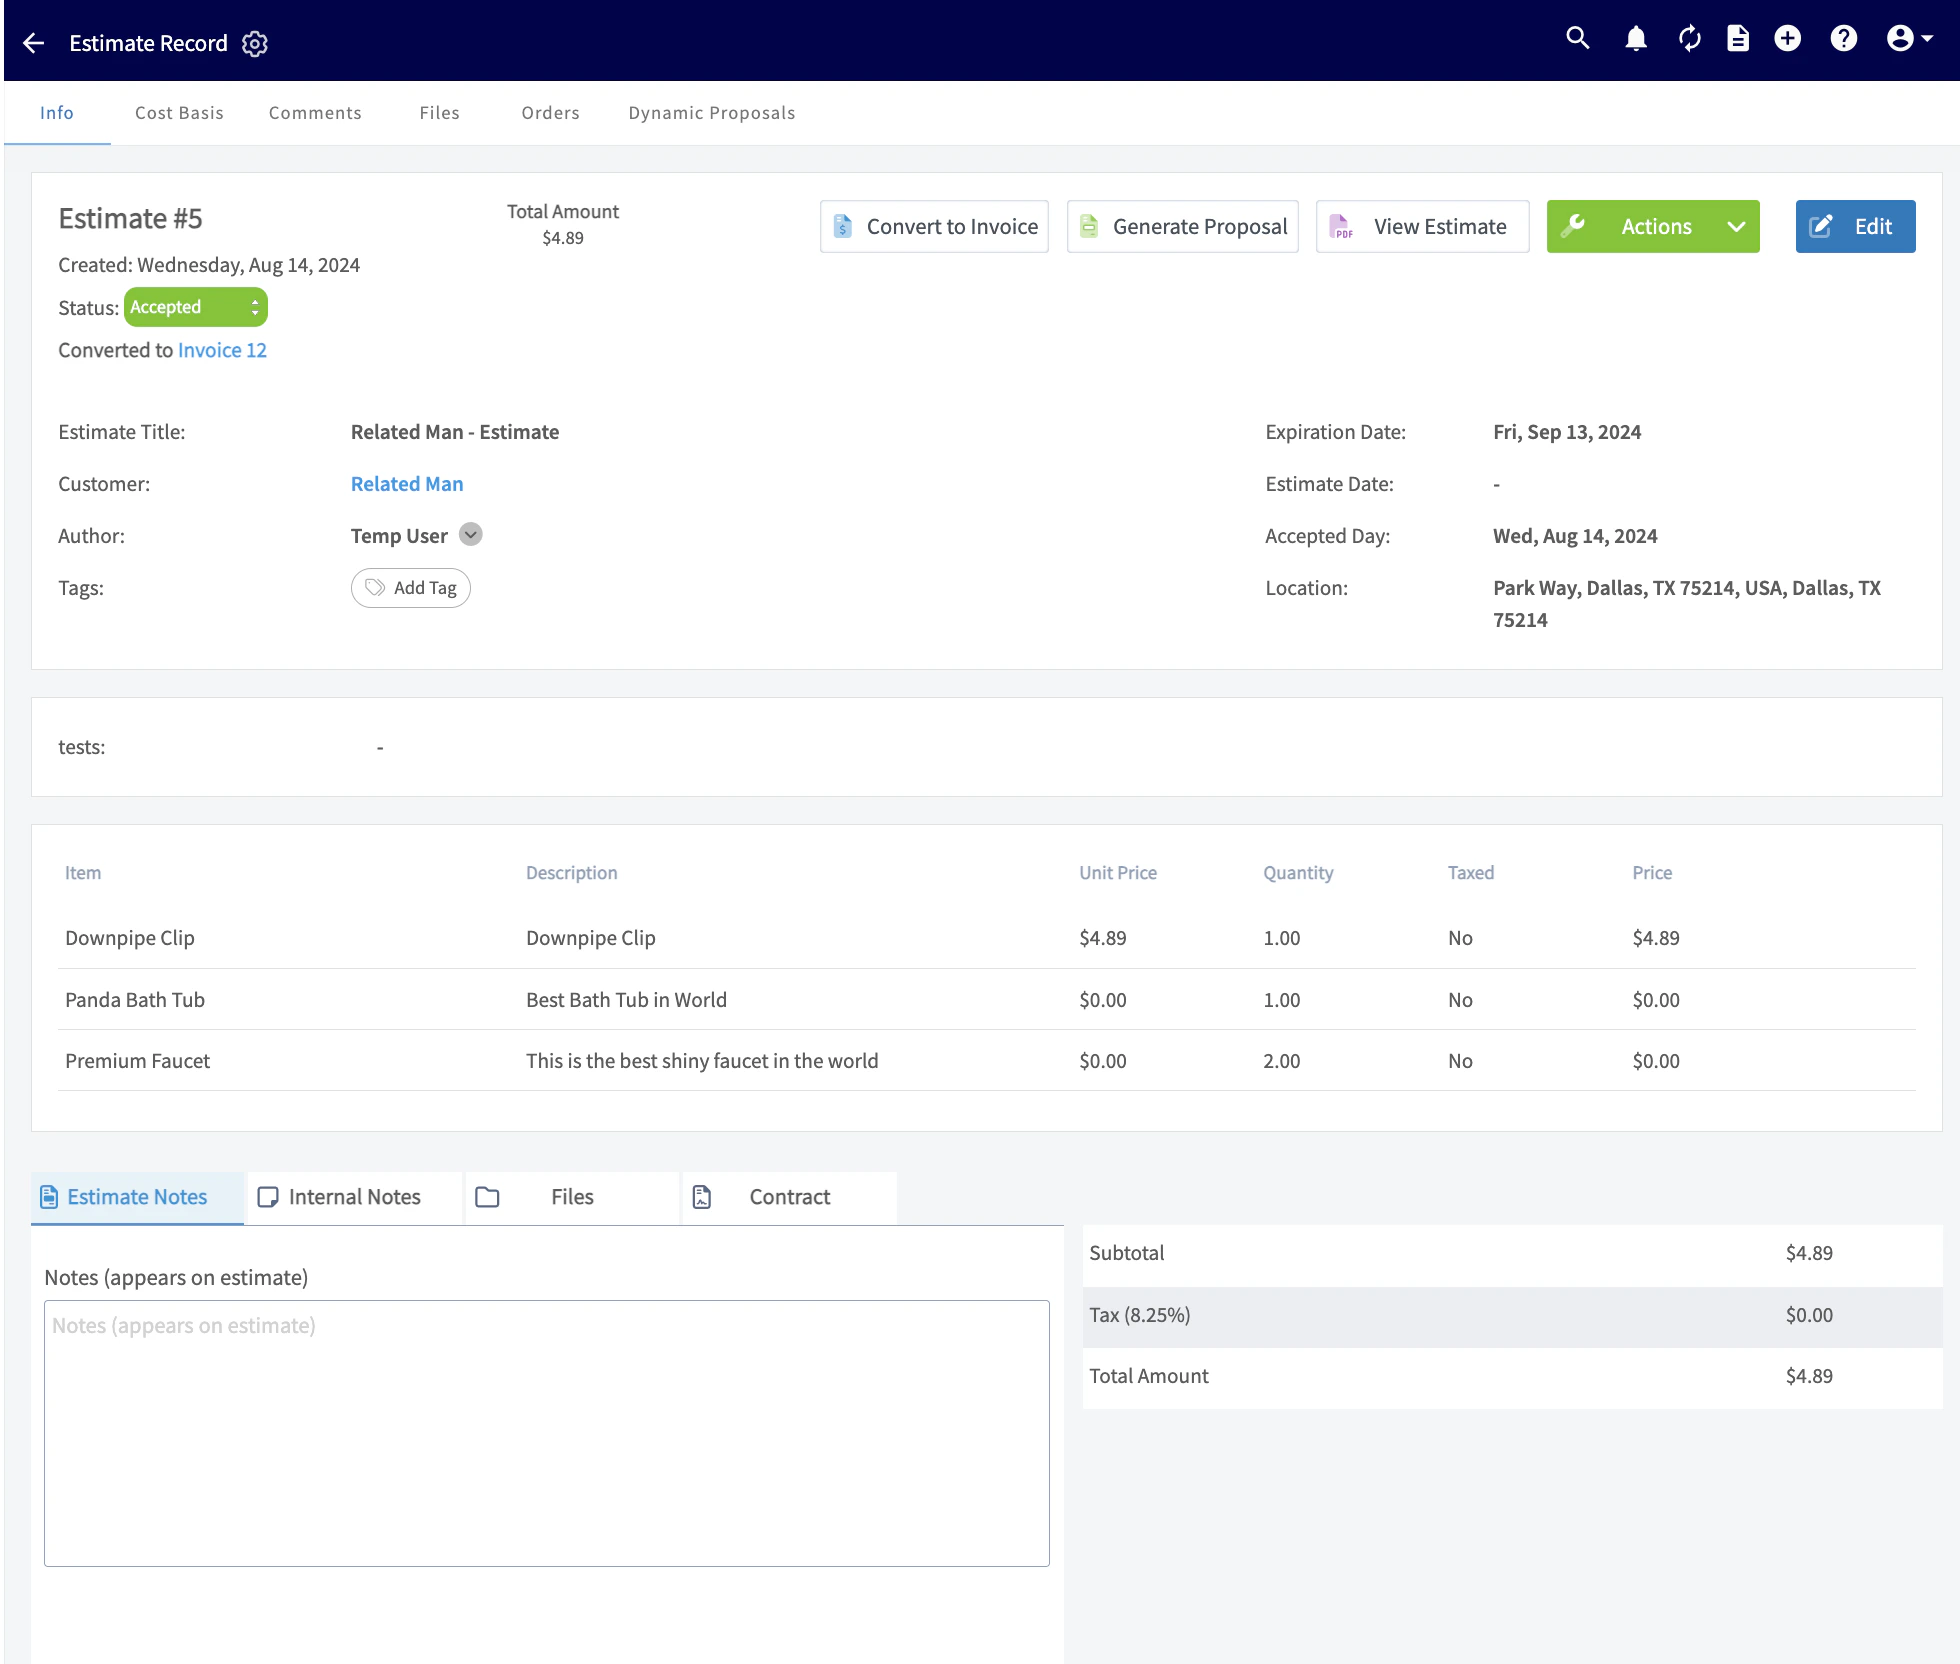Open Estimate Record settings gear
1960x1664 pixels.
pyautogui.click(x=255, y=44)
